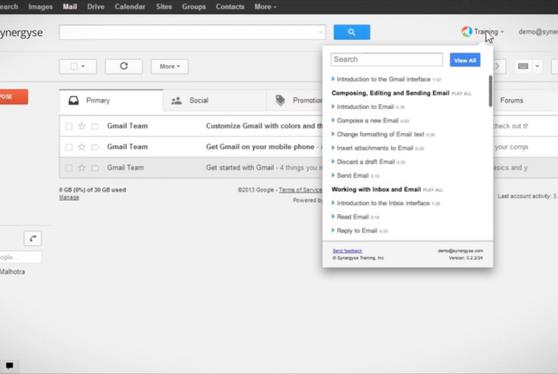Click the Primary inbox tray icon
This screenshot has height=374, width=558.
pos(74,100)
